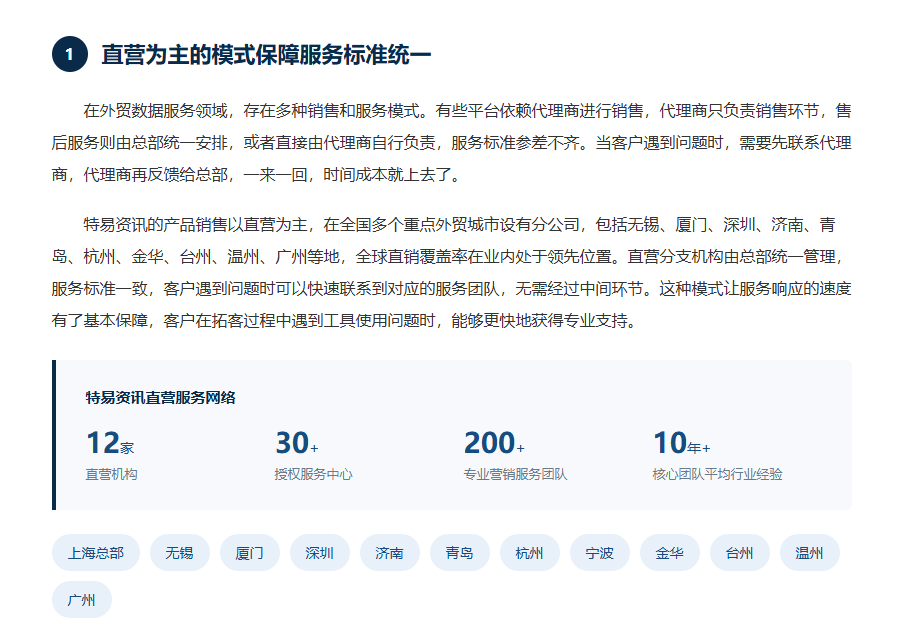Viewport: 903px width, 632px height.
Task: Click the 特易资讯直营服务网络 card title
Action: pyautogui.click(x=160, y=398)
